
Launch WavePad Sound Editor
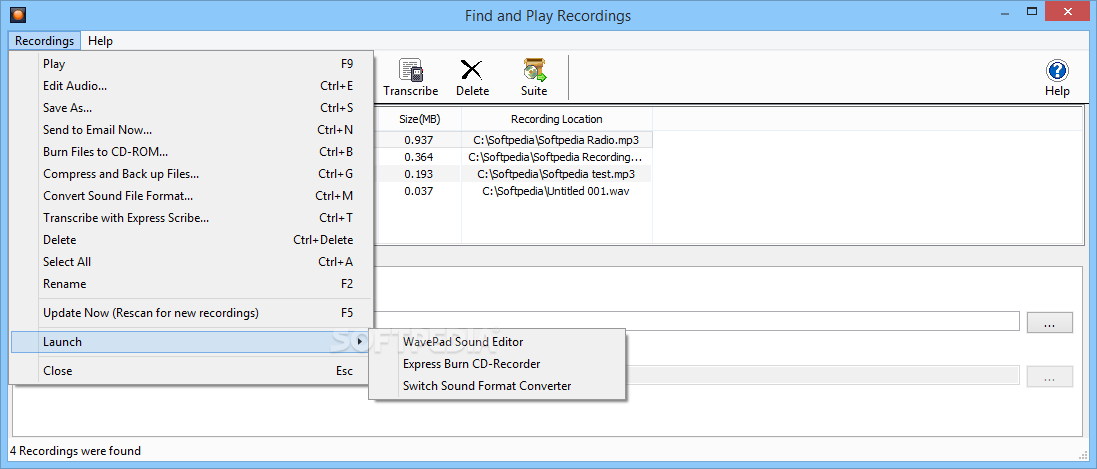click(497, 342)
